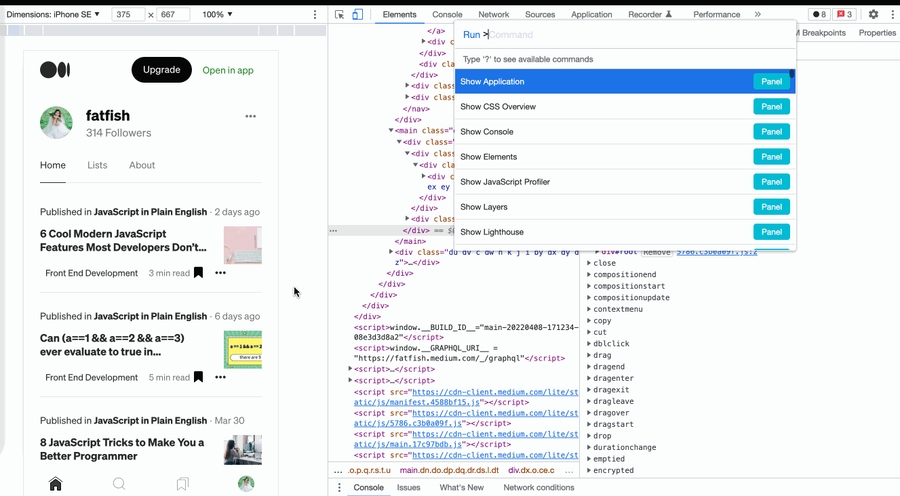Expand the more DevTools tabs chevron
Viewport: 900px width, 496px height.
pos(757,15)
